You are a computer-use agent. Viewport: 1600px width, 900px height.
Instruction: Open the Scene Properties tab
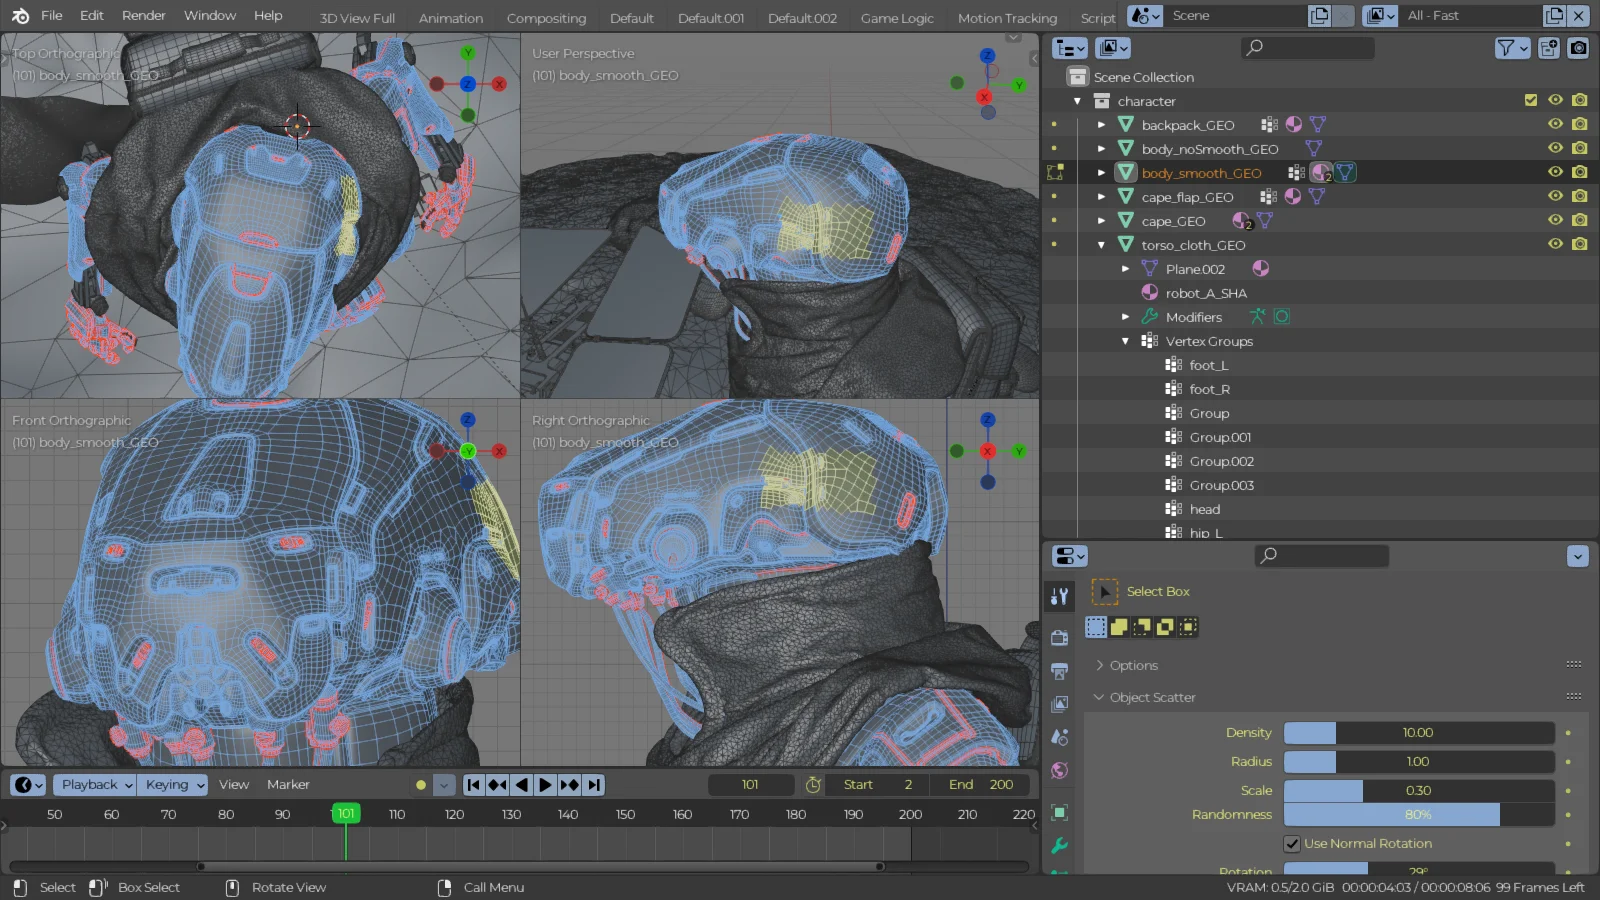point(1060,737)
